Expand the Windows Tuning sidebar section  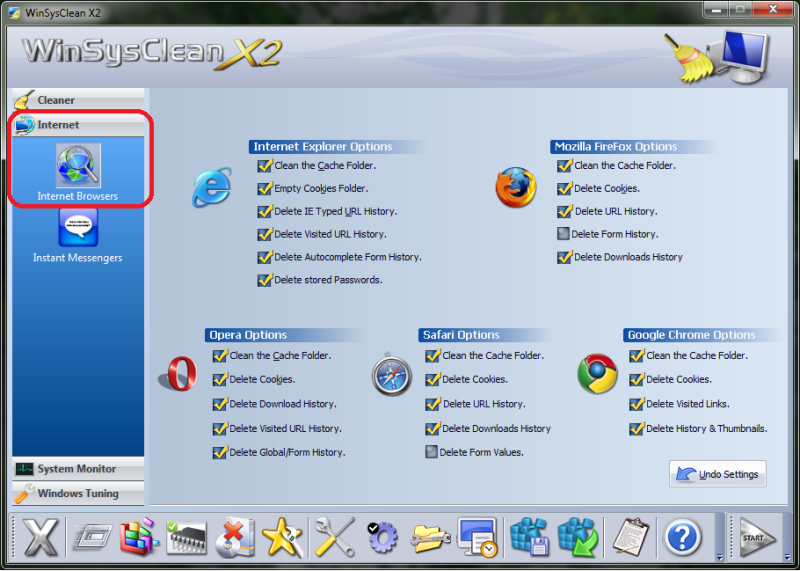click(78, 493)
